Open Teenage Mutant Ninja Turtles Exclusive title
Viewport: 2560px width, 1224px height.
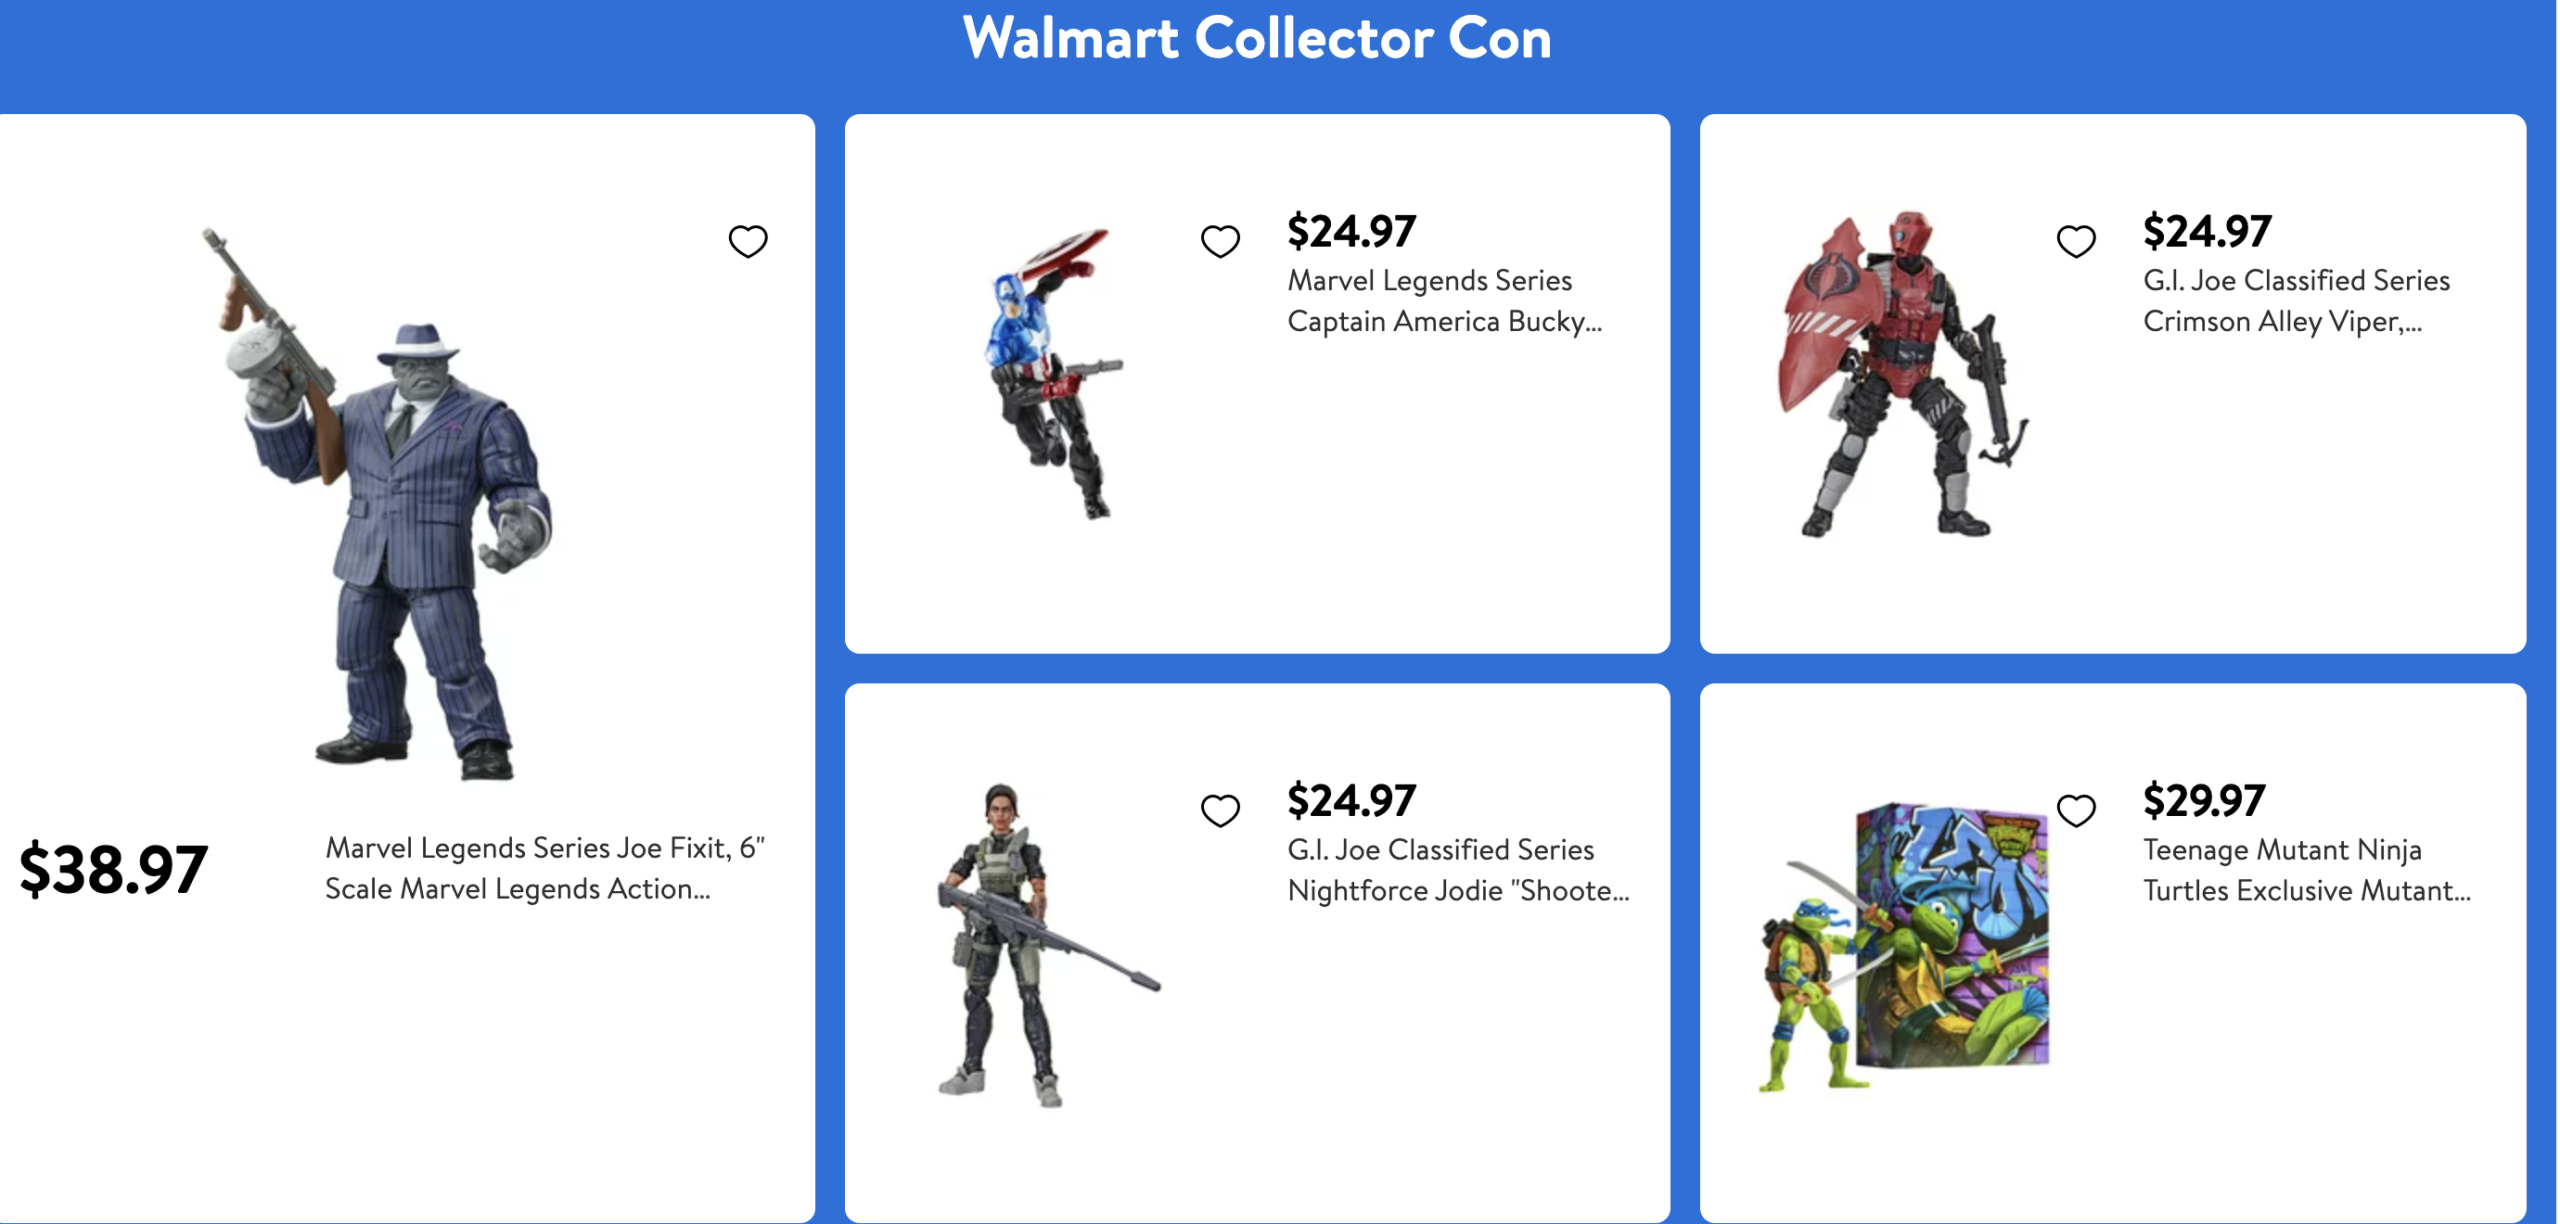[x=2305, y=870]
